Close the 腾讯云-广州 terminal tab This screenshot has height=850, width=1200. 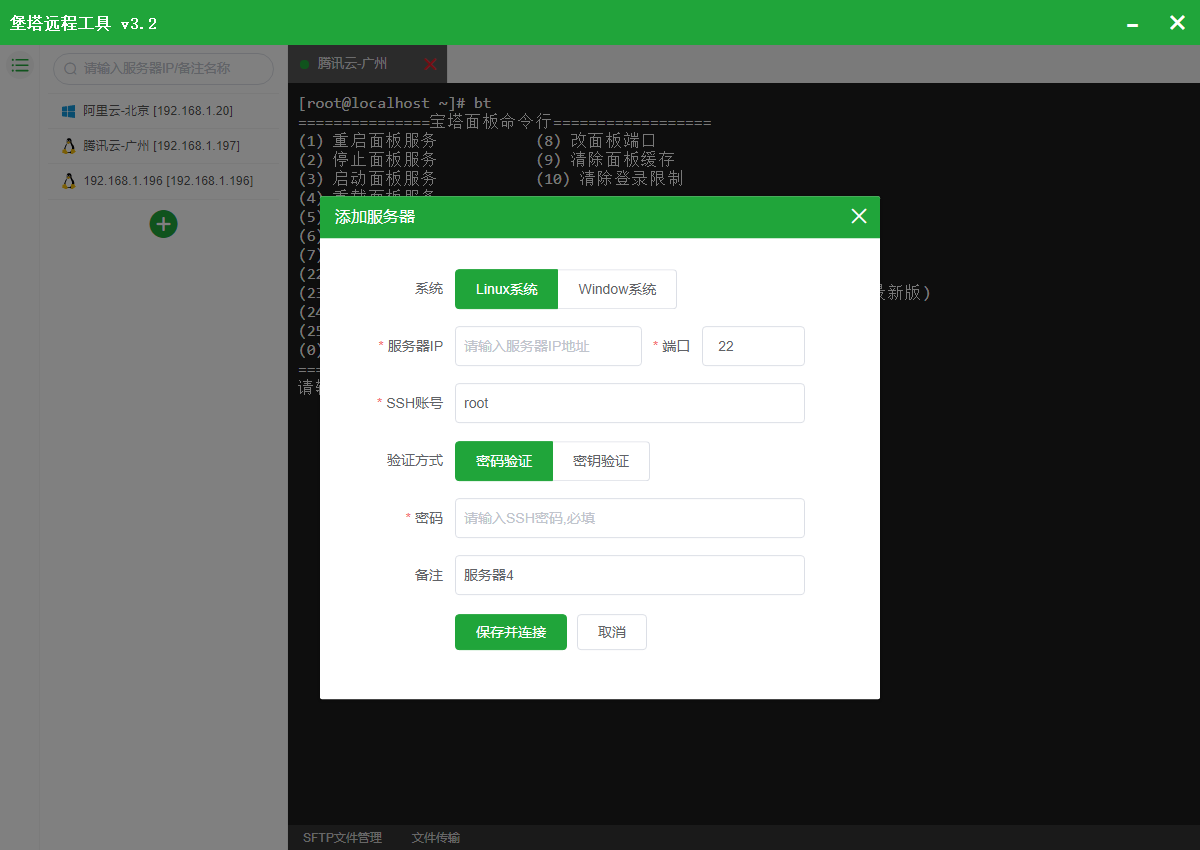coord(431,63)
